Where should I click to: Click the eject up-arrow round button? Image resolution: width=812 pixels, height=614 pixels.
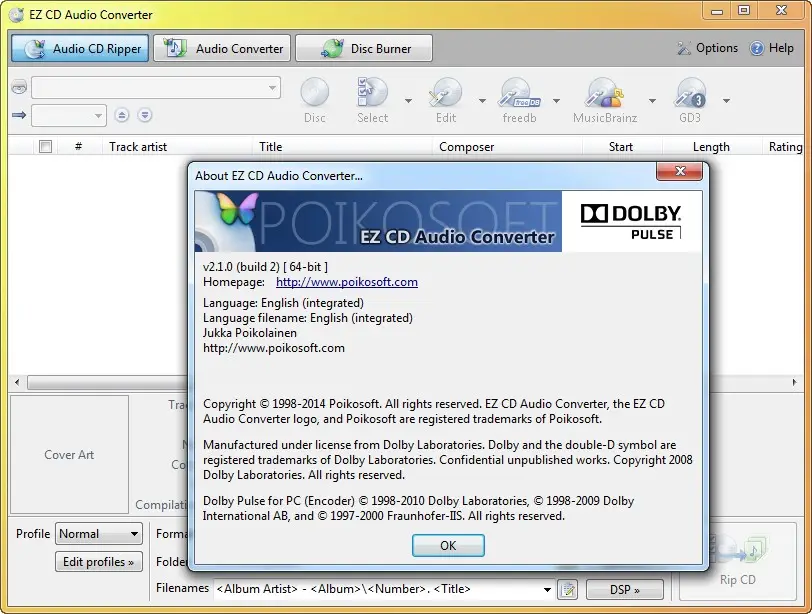122,115
